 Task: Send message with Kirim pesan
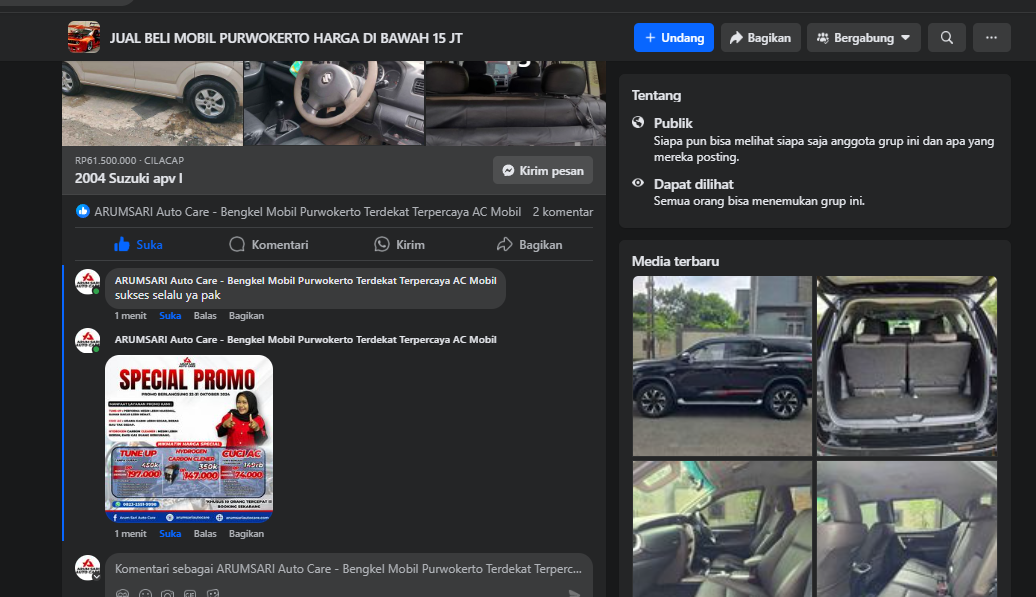point(542,170)
